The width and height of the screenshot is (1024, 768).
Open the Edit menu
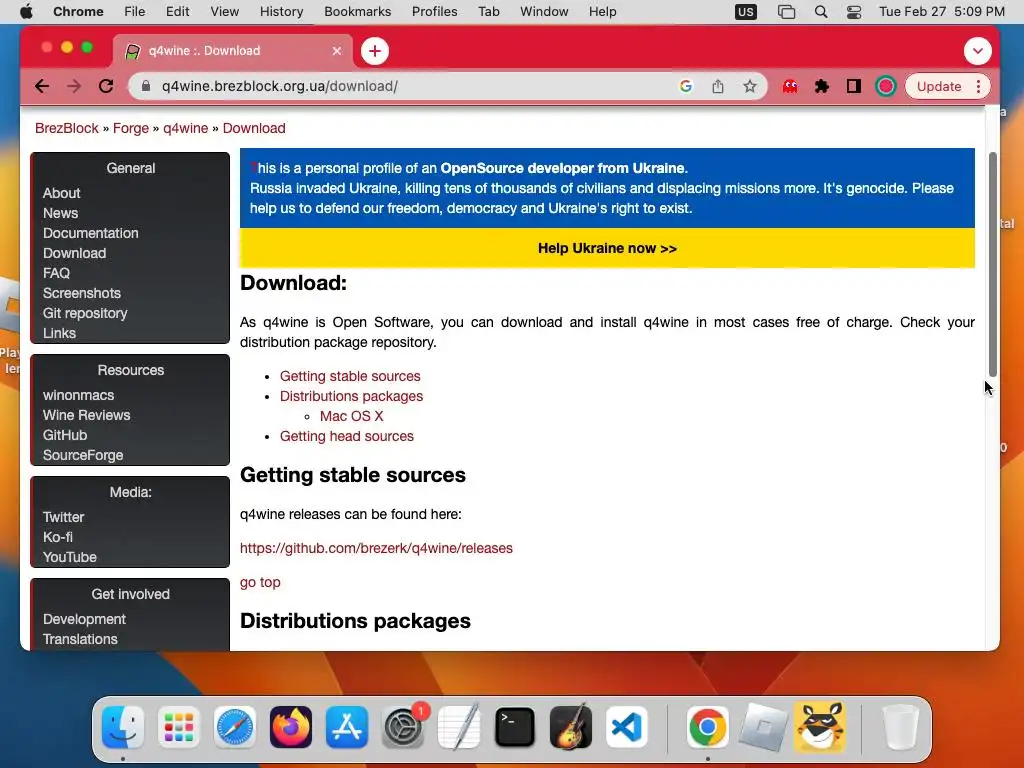point(177,12)
